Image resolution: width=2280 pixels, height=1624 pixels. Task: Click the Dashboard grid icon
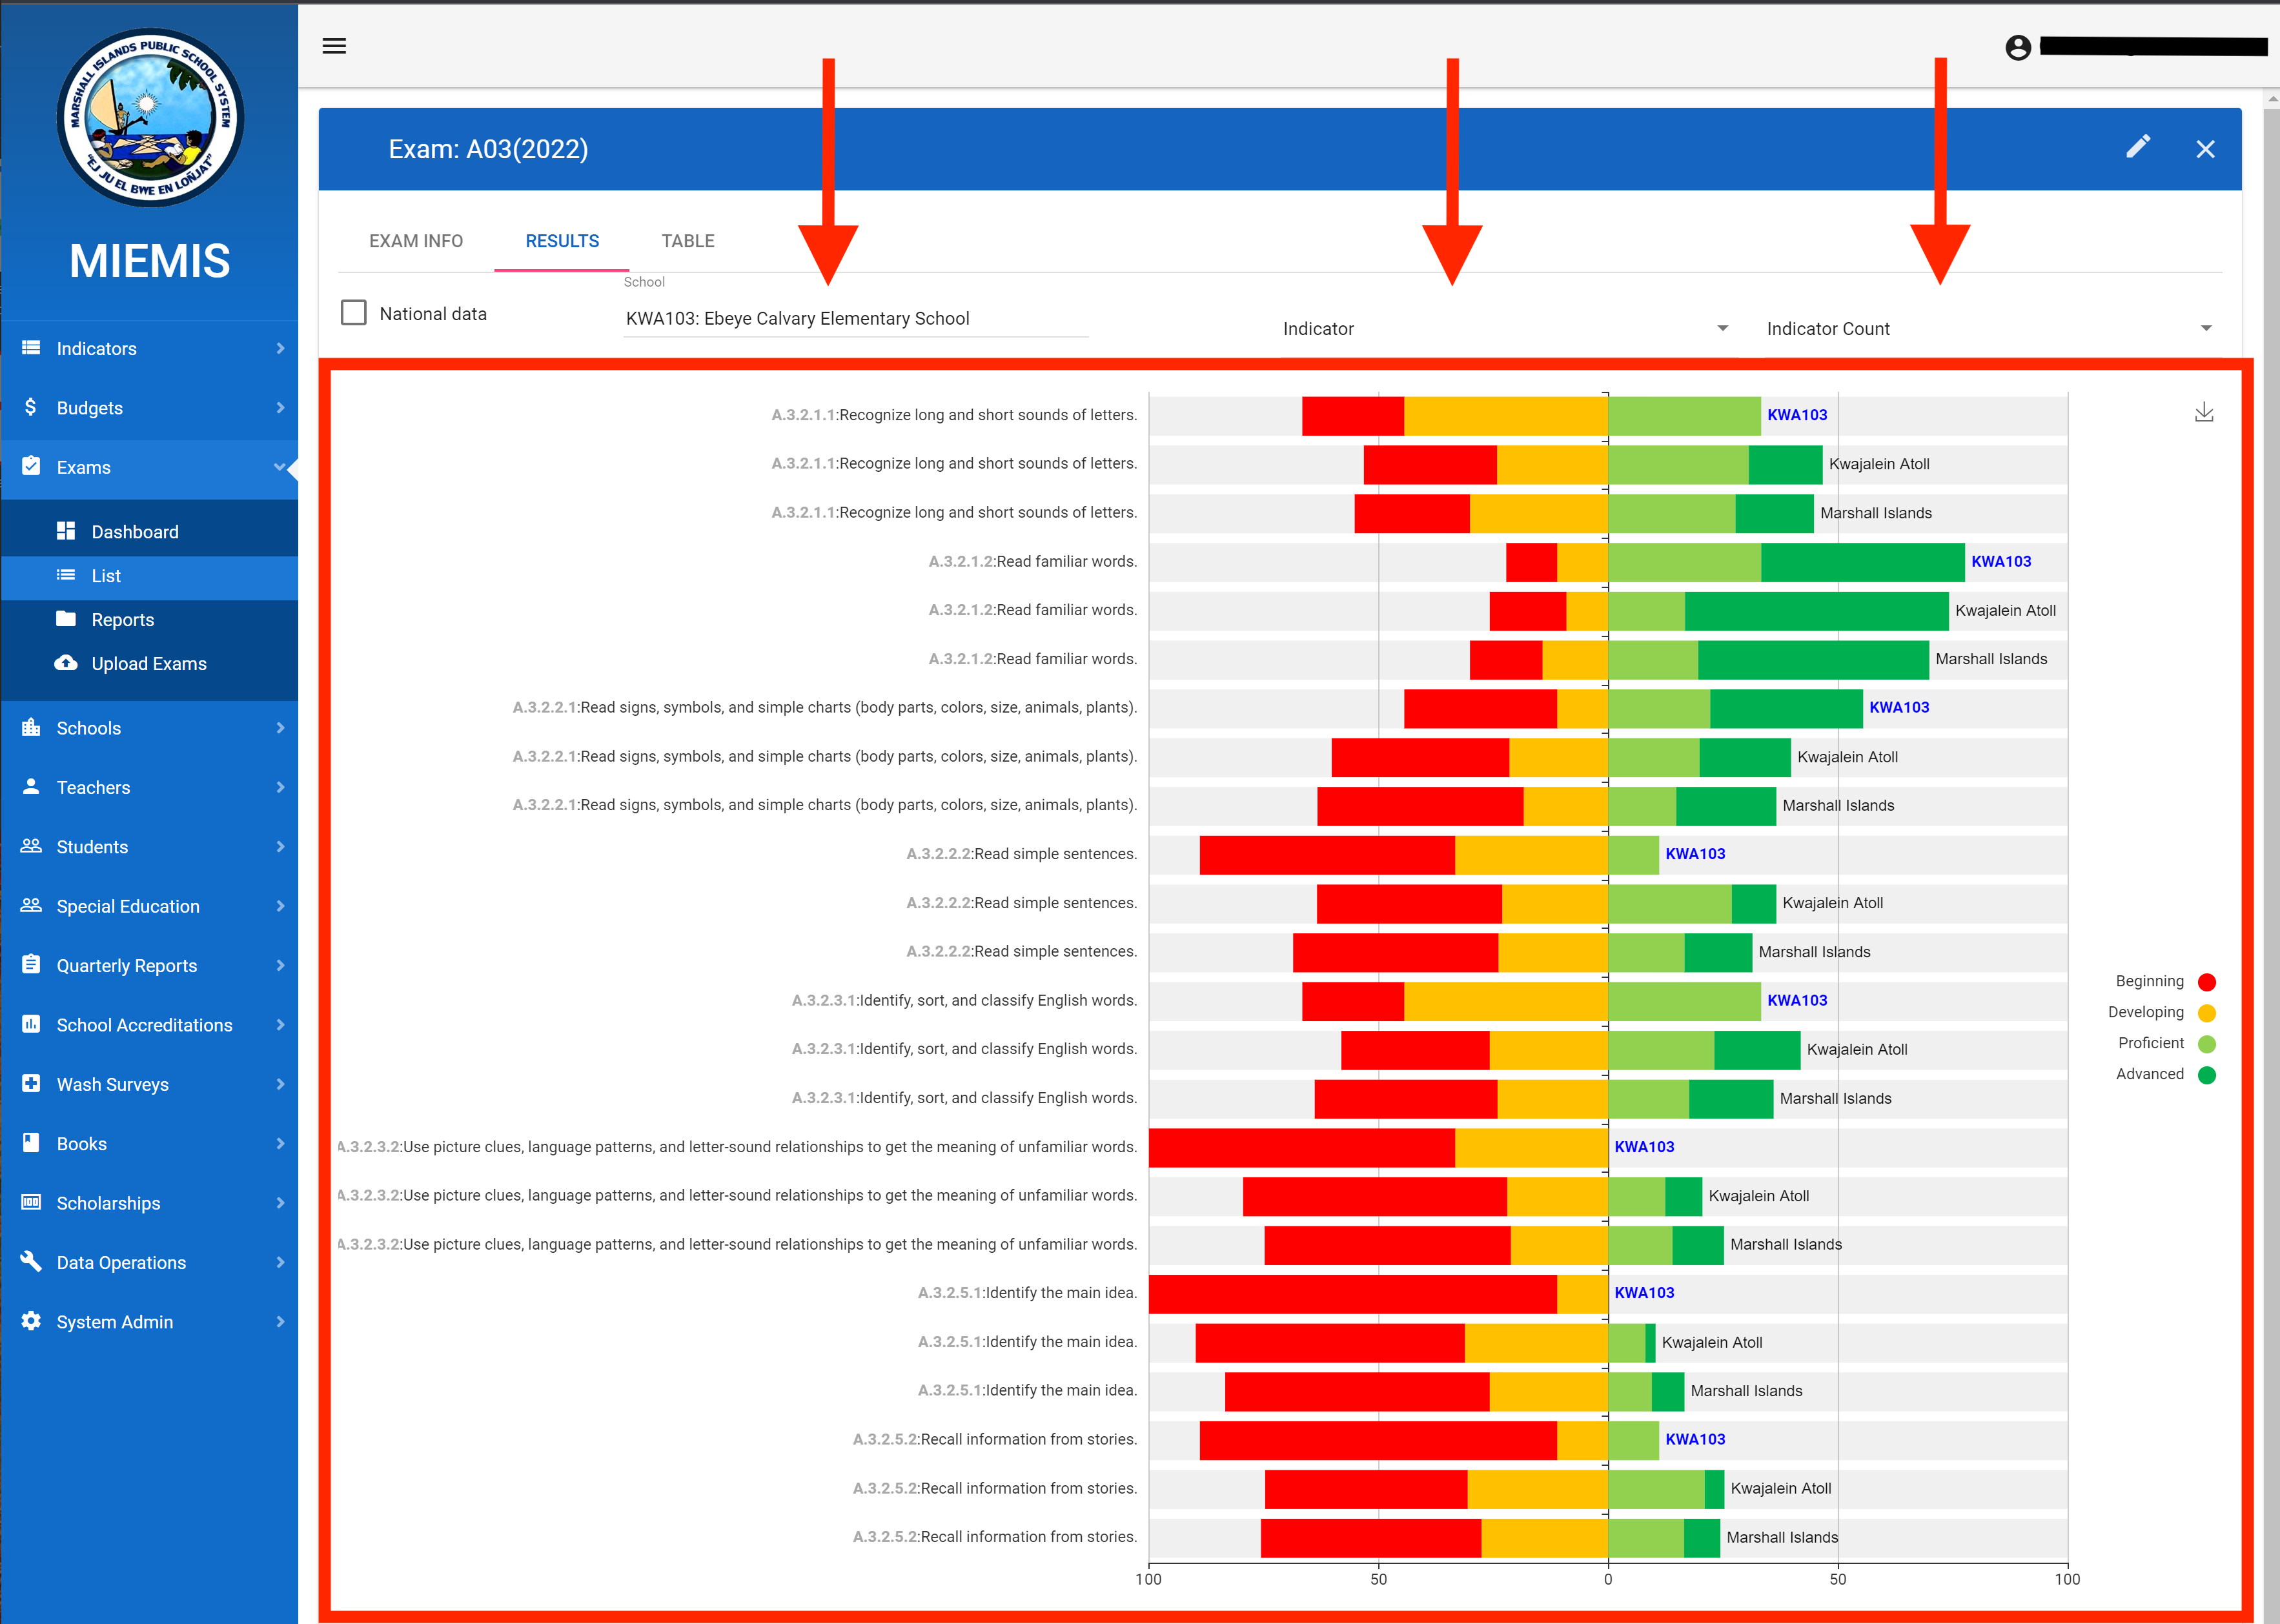[x=66, y=531]
